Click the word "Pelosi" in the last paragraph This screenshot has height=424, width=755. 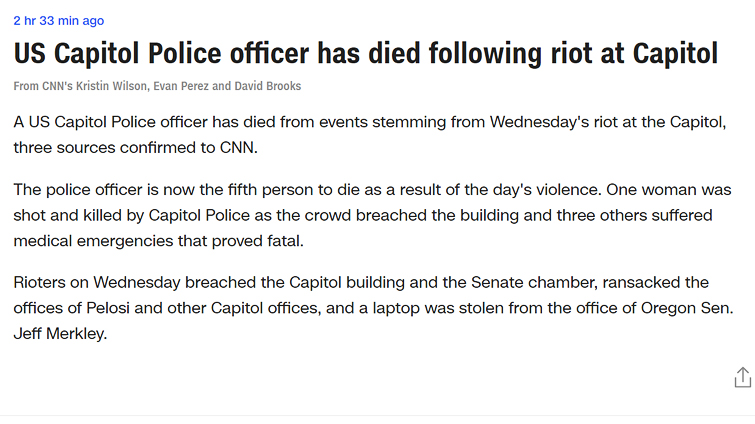(108, 308)
